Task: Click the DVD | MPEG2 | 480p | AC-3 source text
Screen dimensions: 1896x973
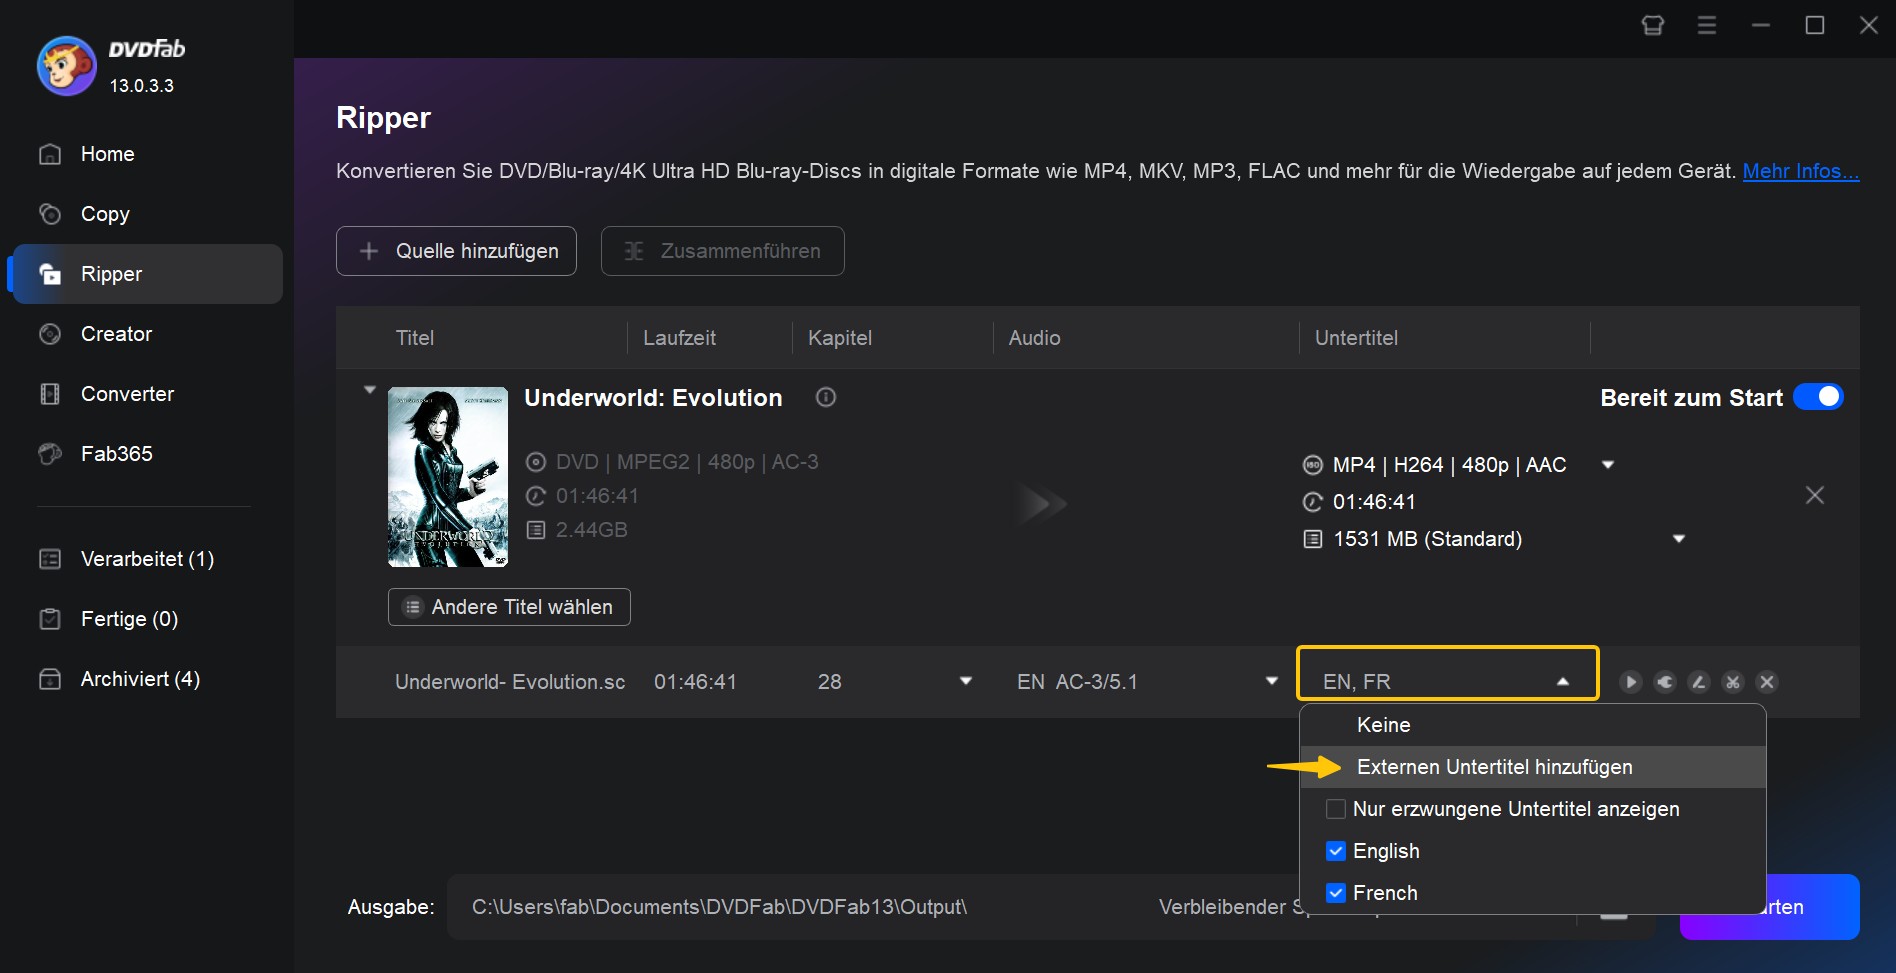Action: click(687, 462)
